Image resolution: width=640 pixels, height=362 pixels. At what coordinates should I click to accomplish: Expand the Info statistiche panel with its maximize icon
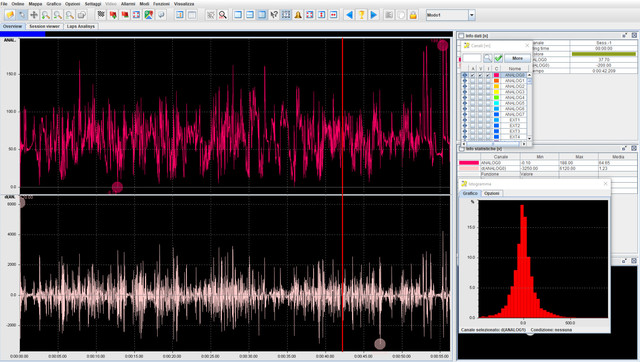[x=634, y=149]
